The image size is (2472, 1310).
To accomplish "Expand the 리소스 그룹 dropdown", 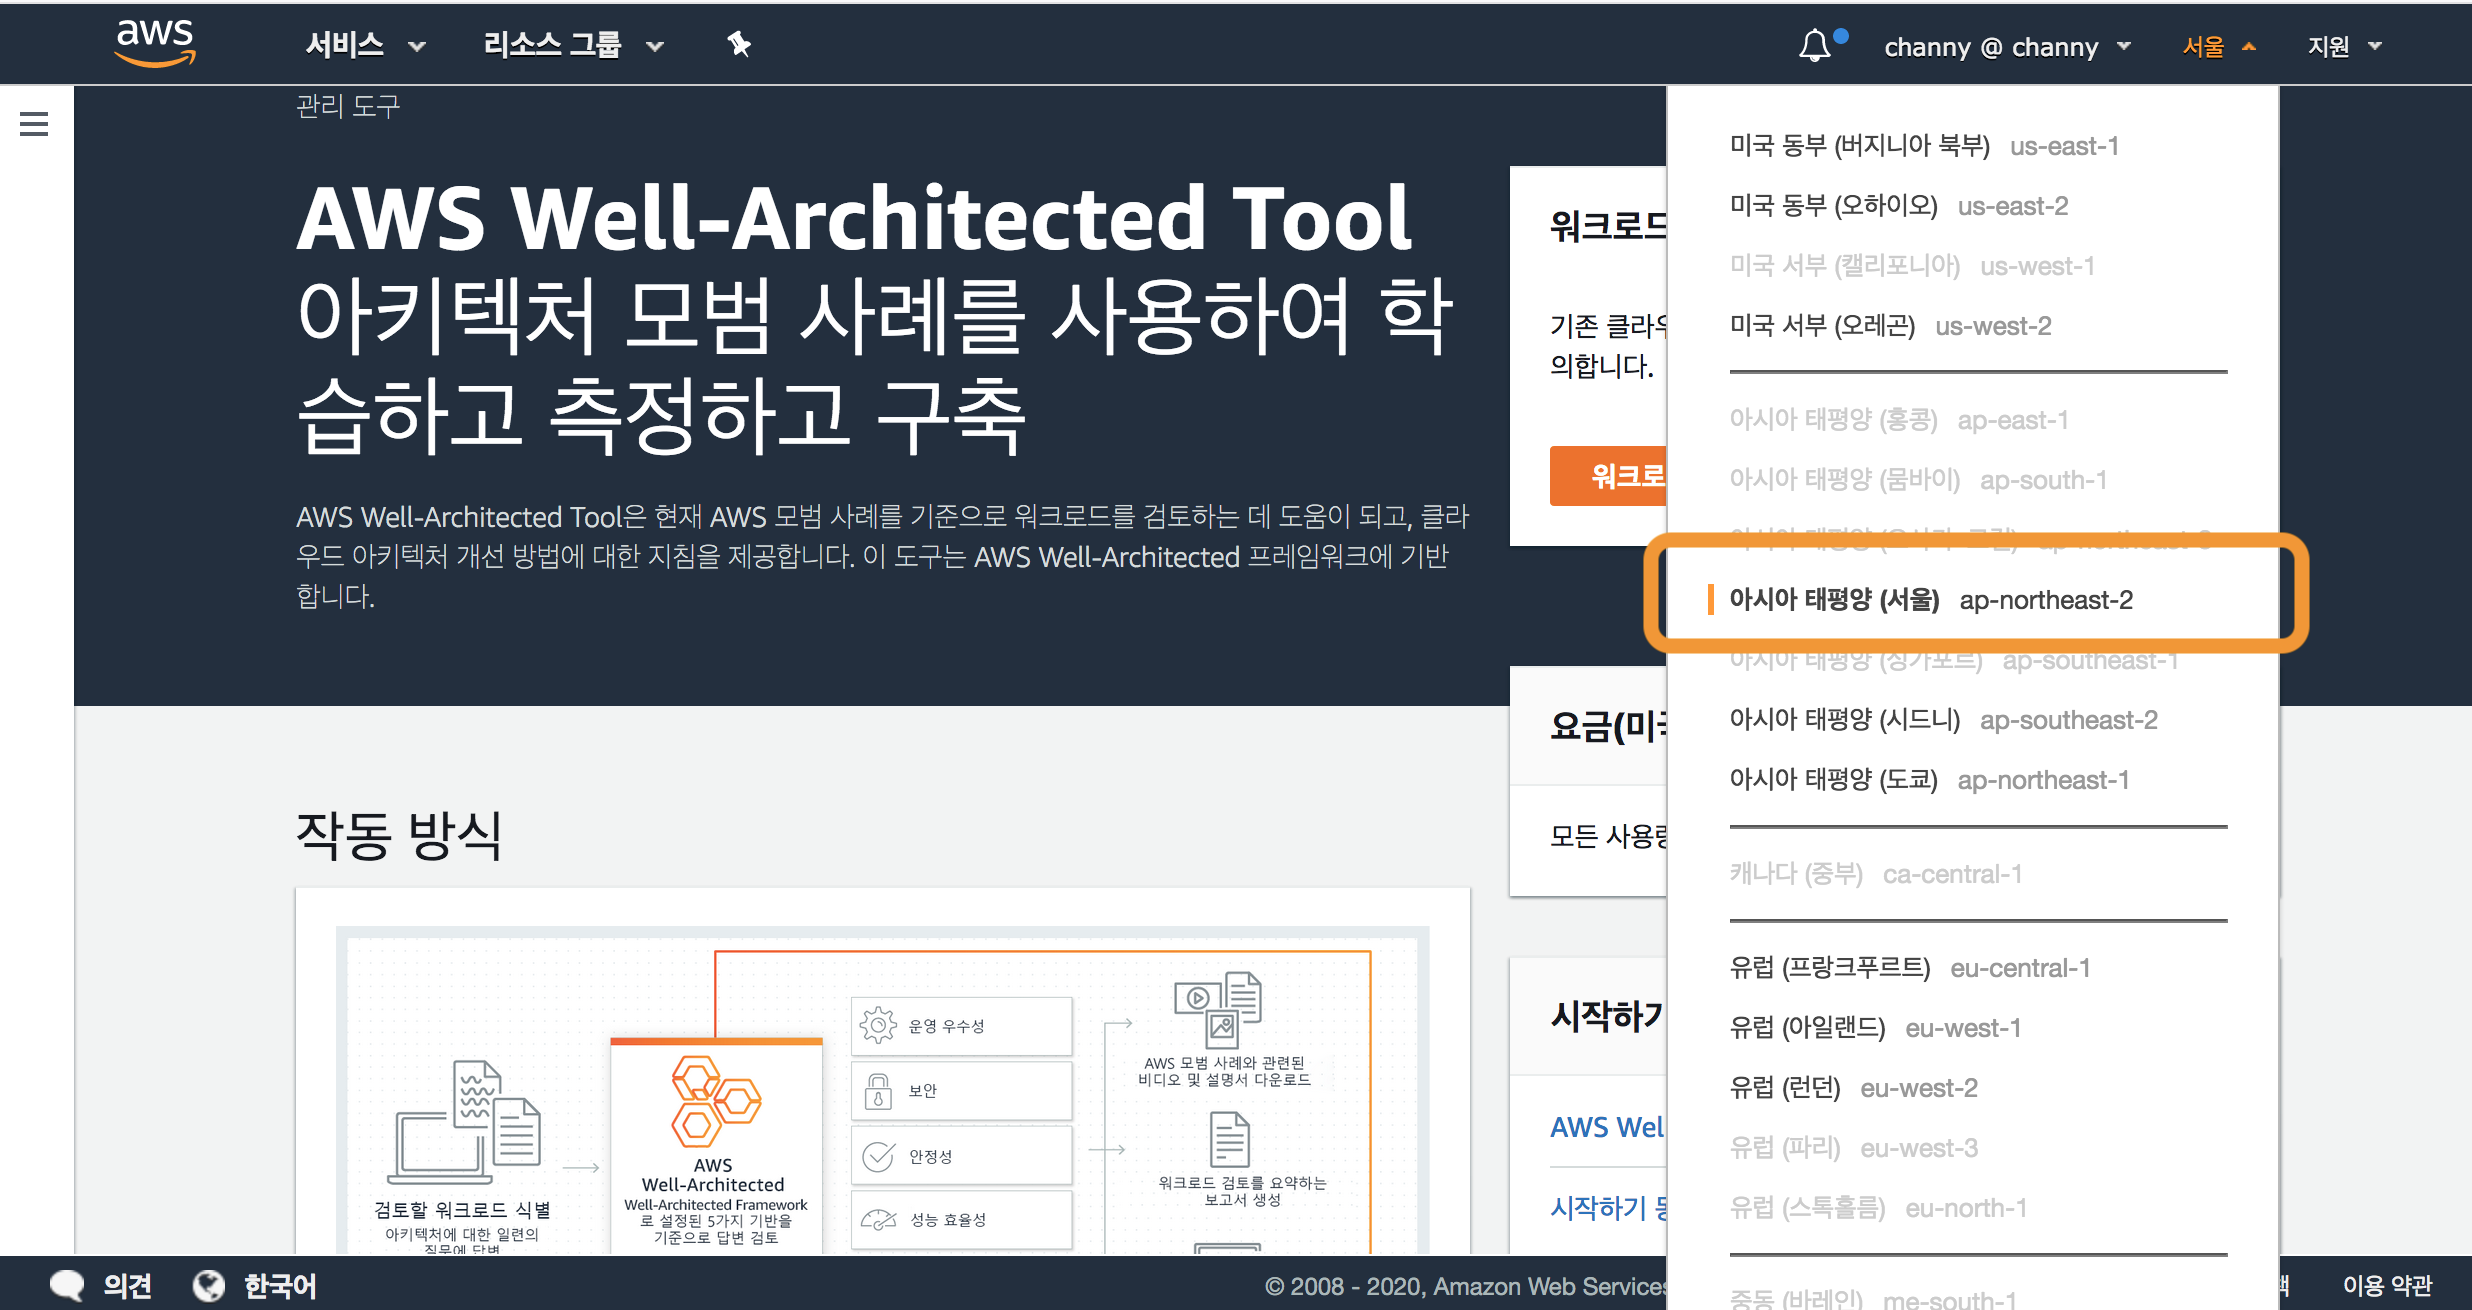I will tap(573, 45).
